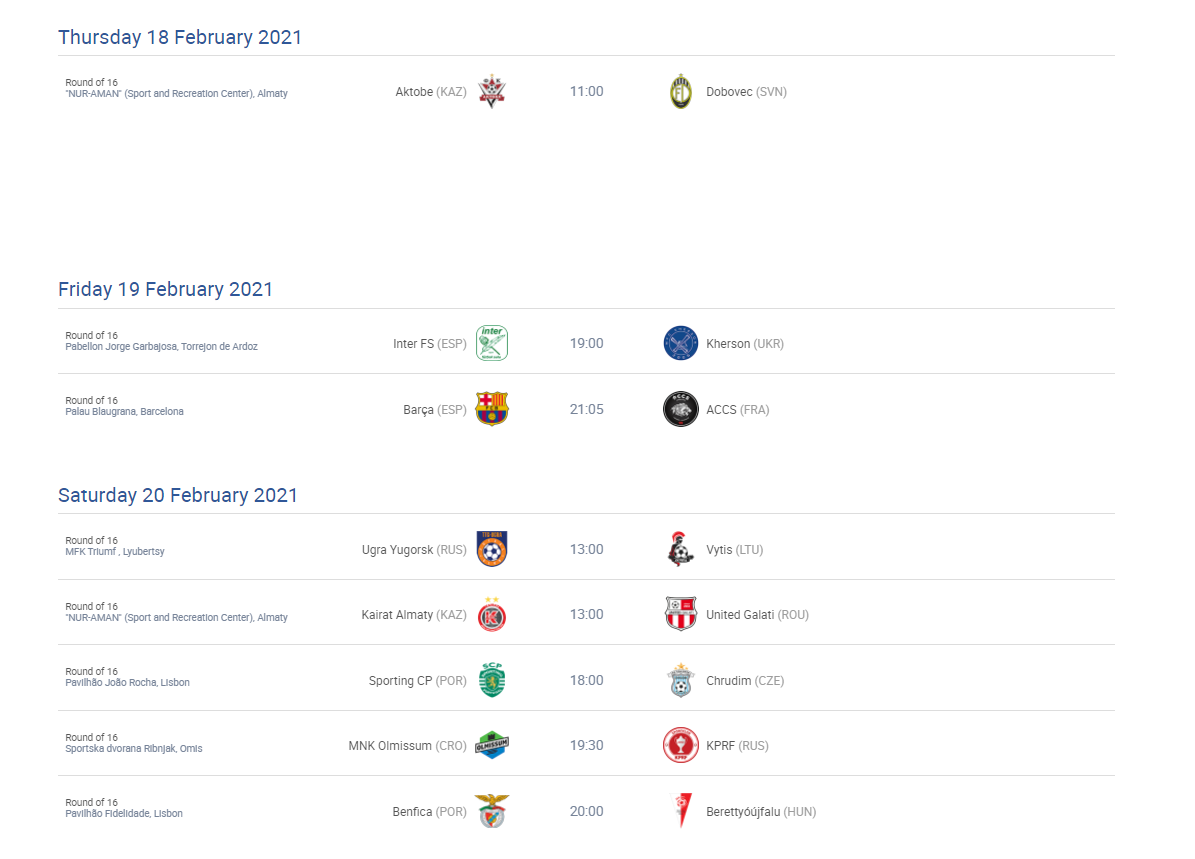Select the Vytis knight logo
1195x859 pixels.
680,549
